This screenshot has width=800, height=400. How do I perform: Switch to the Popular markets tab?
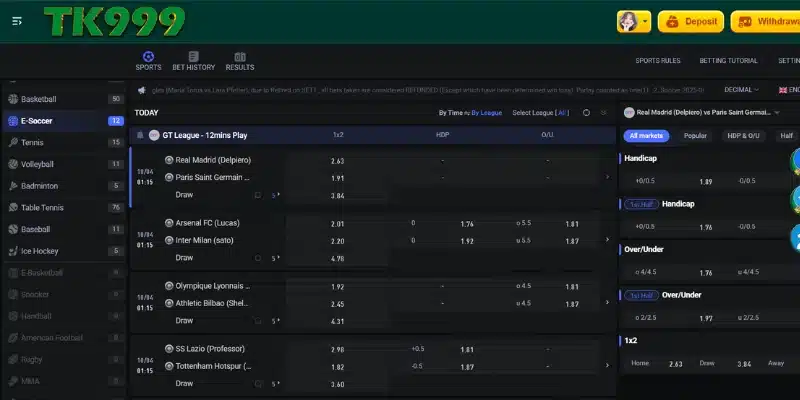point(695,136)
